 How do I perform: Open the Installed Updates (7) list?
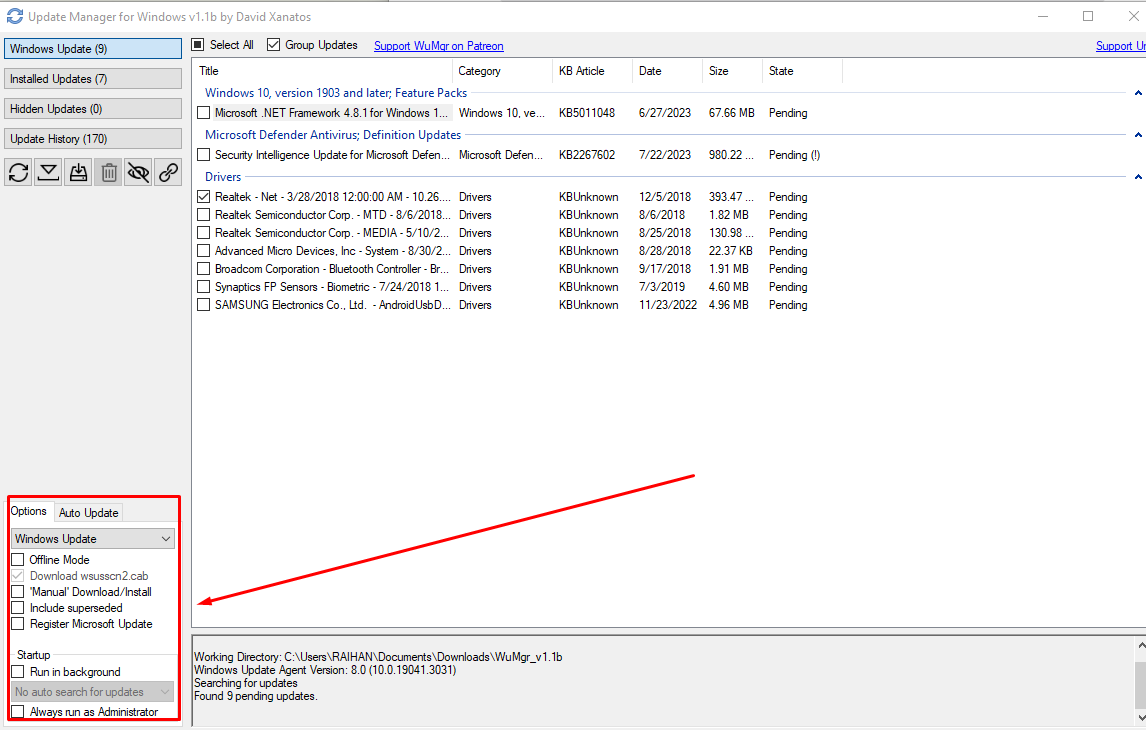93,79
